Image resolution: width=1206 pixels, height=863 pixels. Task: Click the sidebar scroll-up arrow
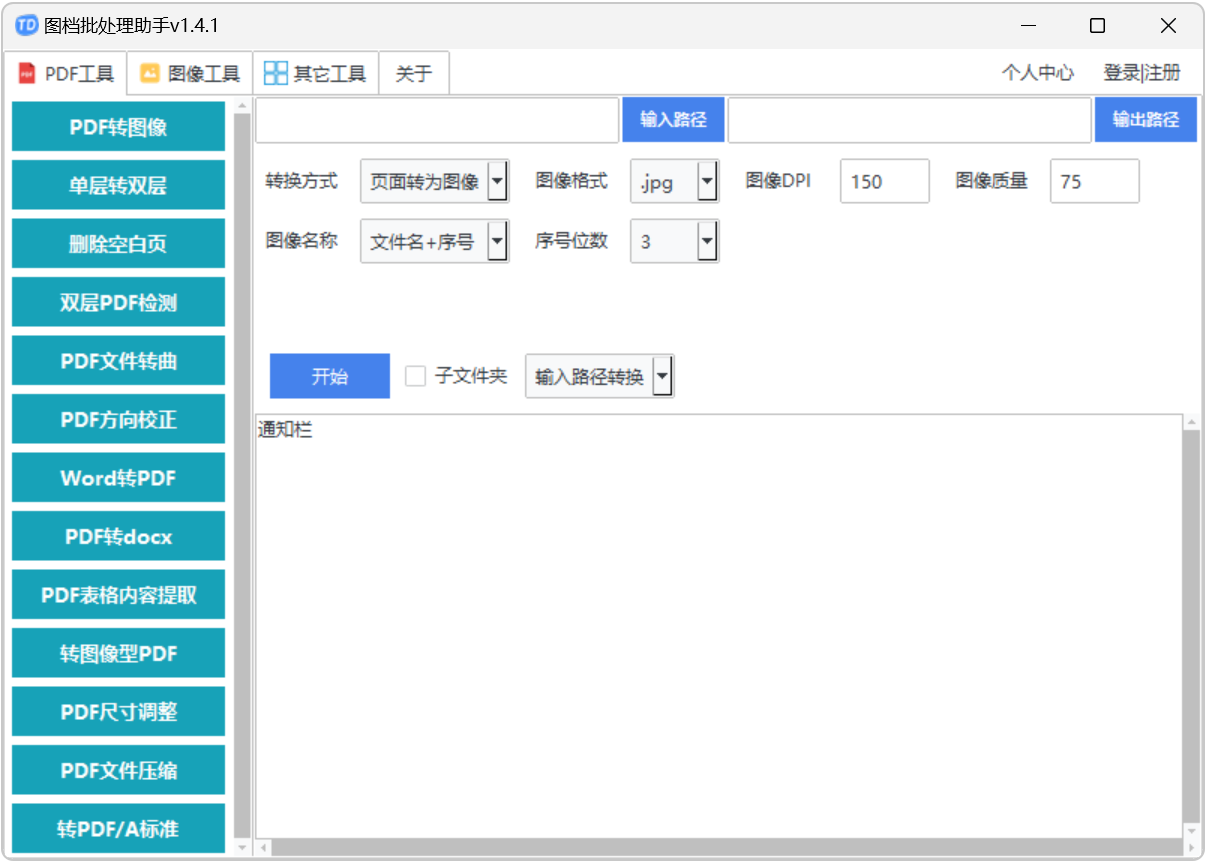[242, 106]
